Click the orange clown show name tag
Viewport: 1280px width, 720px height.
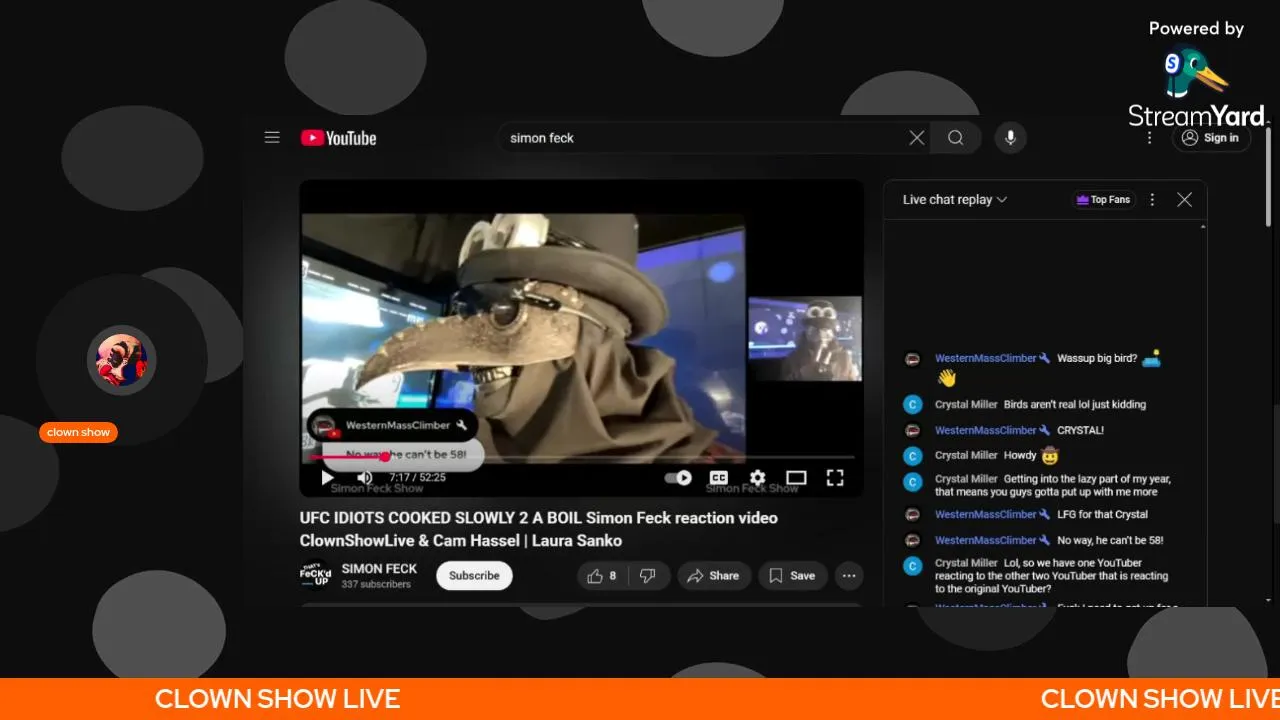click(x=79, y=433)
